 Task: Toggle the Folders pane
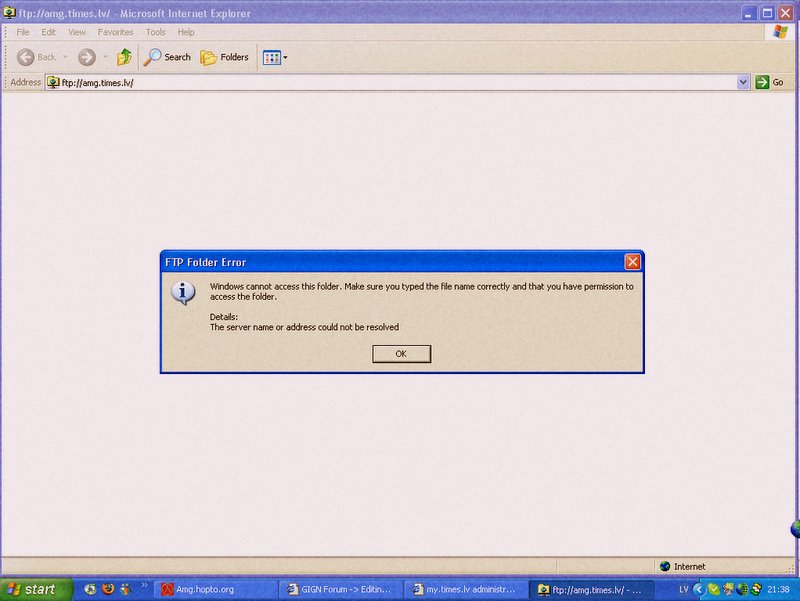tap(224, 57)
